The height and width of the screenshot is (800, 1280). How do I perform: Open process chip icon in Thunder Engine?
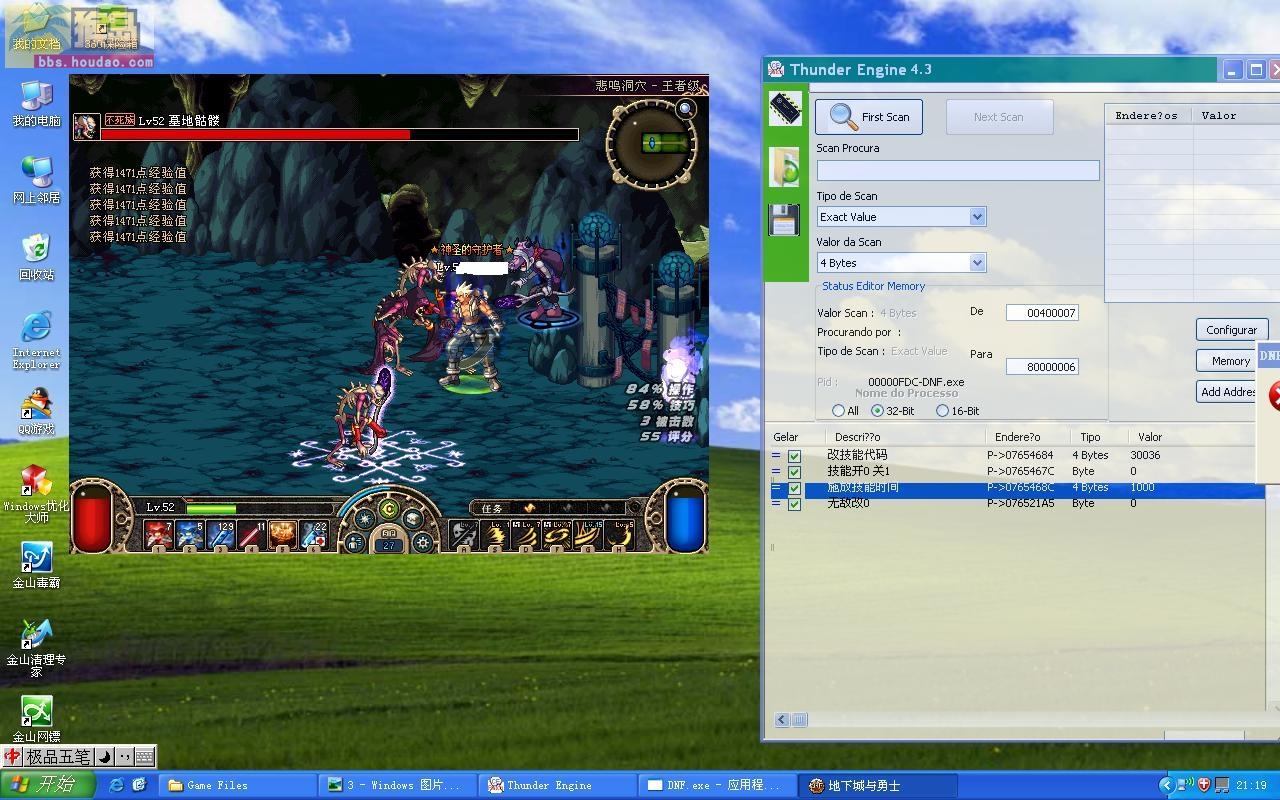(785, 109)
